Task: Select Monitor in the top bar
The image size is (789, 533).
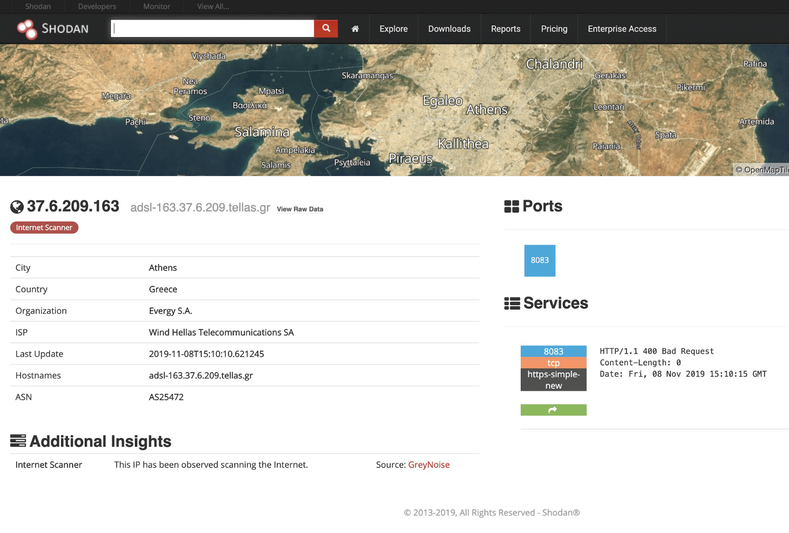Action: click(156, 7)
